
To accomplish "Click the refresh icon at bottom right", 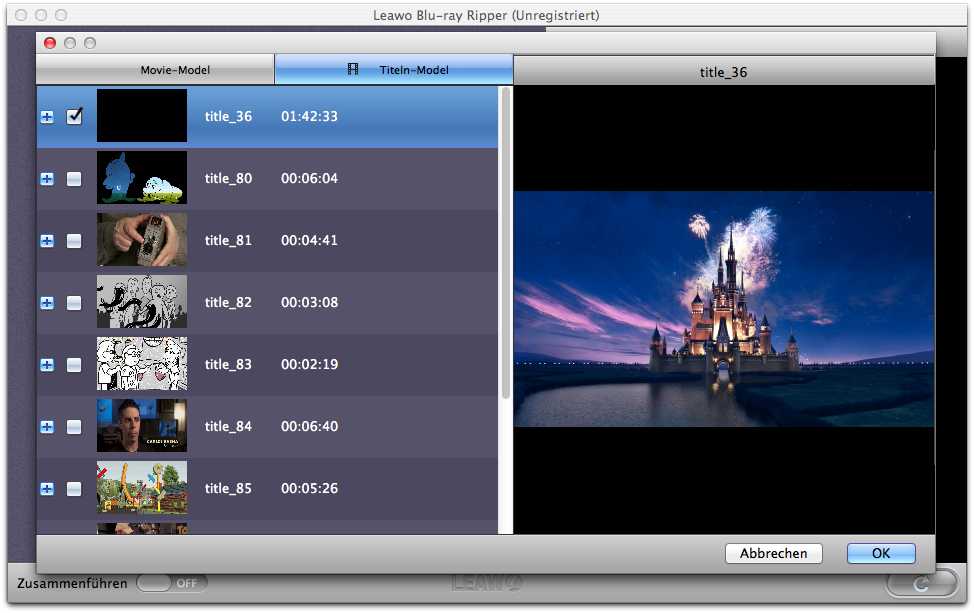I will (921, 583).
